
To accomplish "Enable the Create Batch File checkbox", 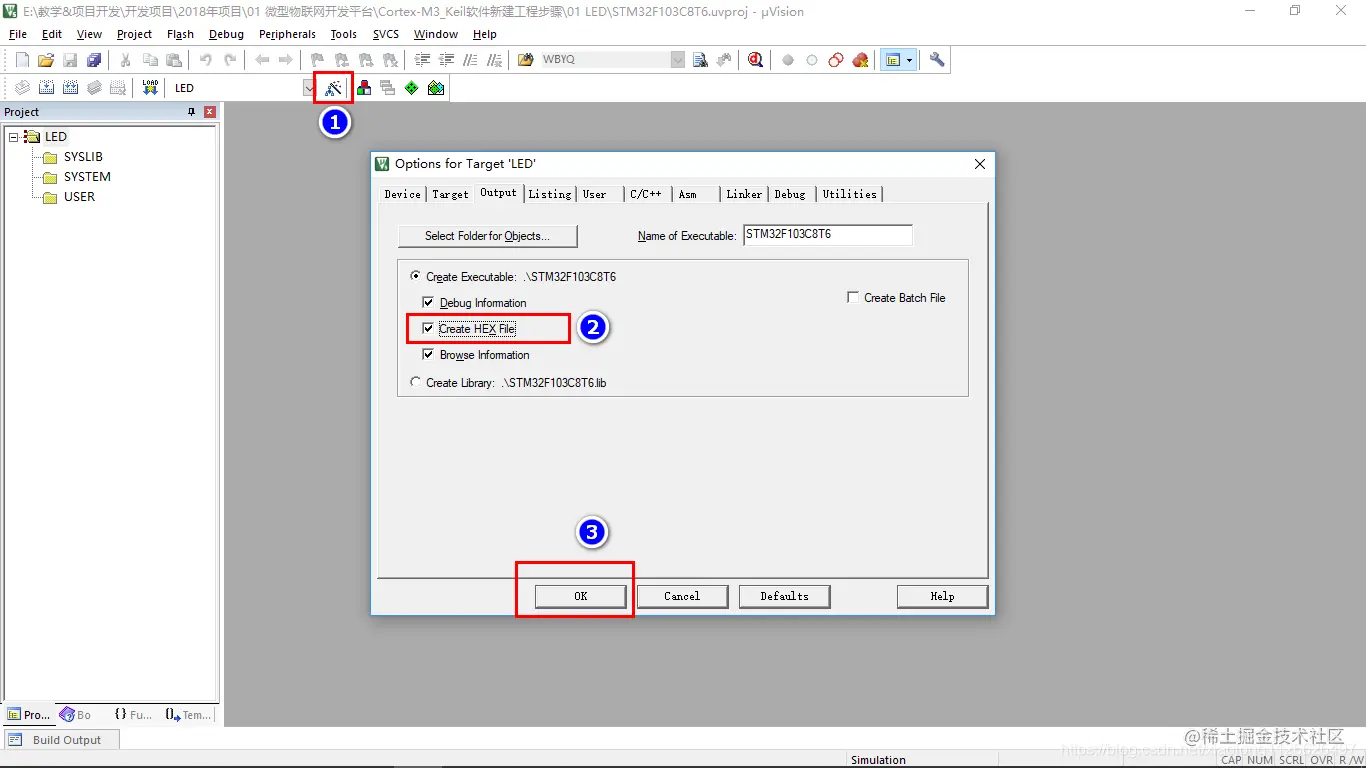I will (x=853, y=297).
